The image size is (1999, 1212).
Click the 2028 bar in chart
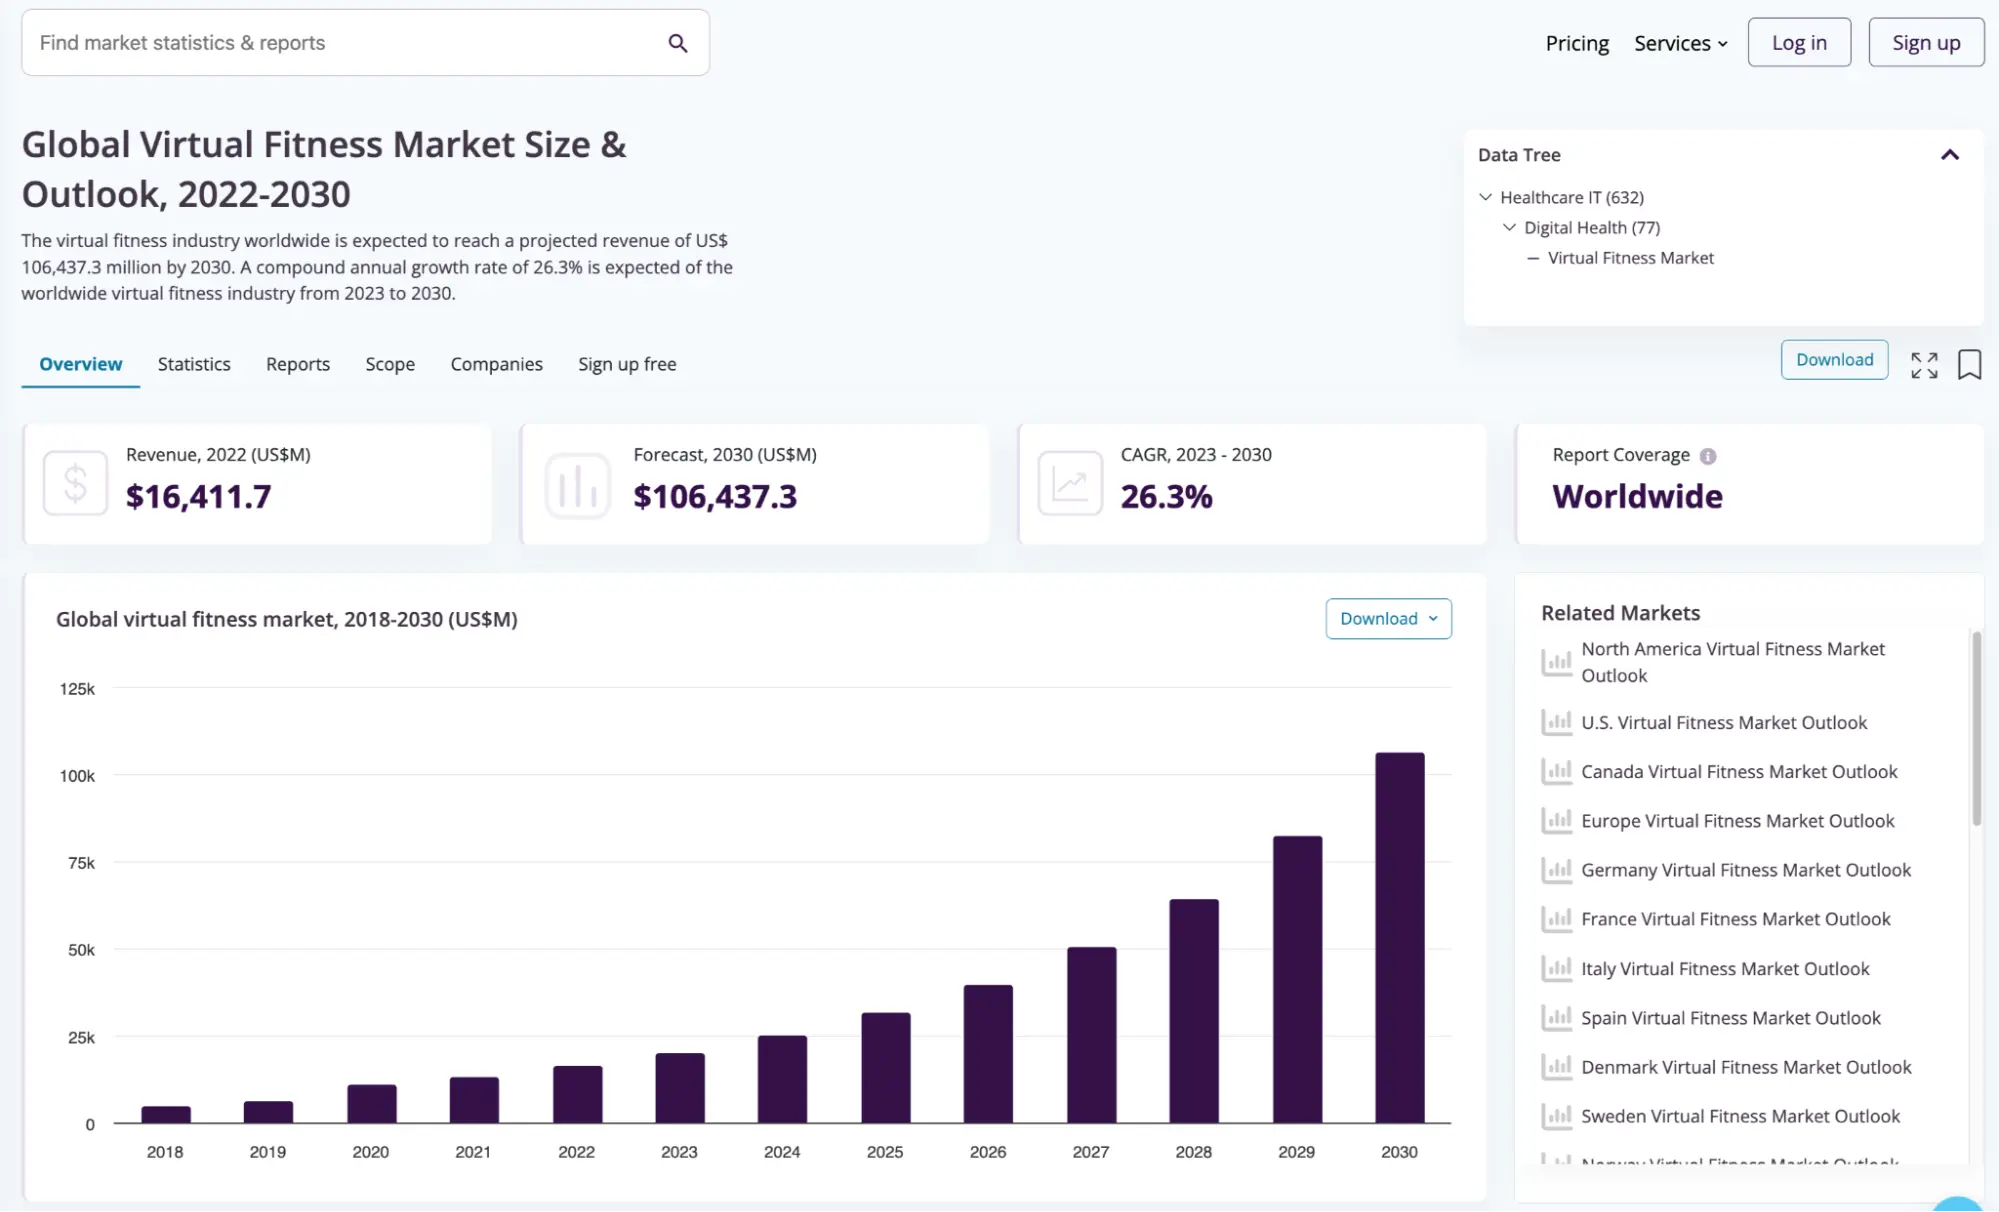(1194, 1011)
